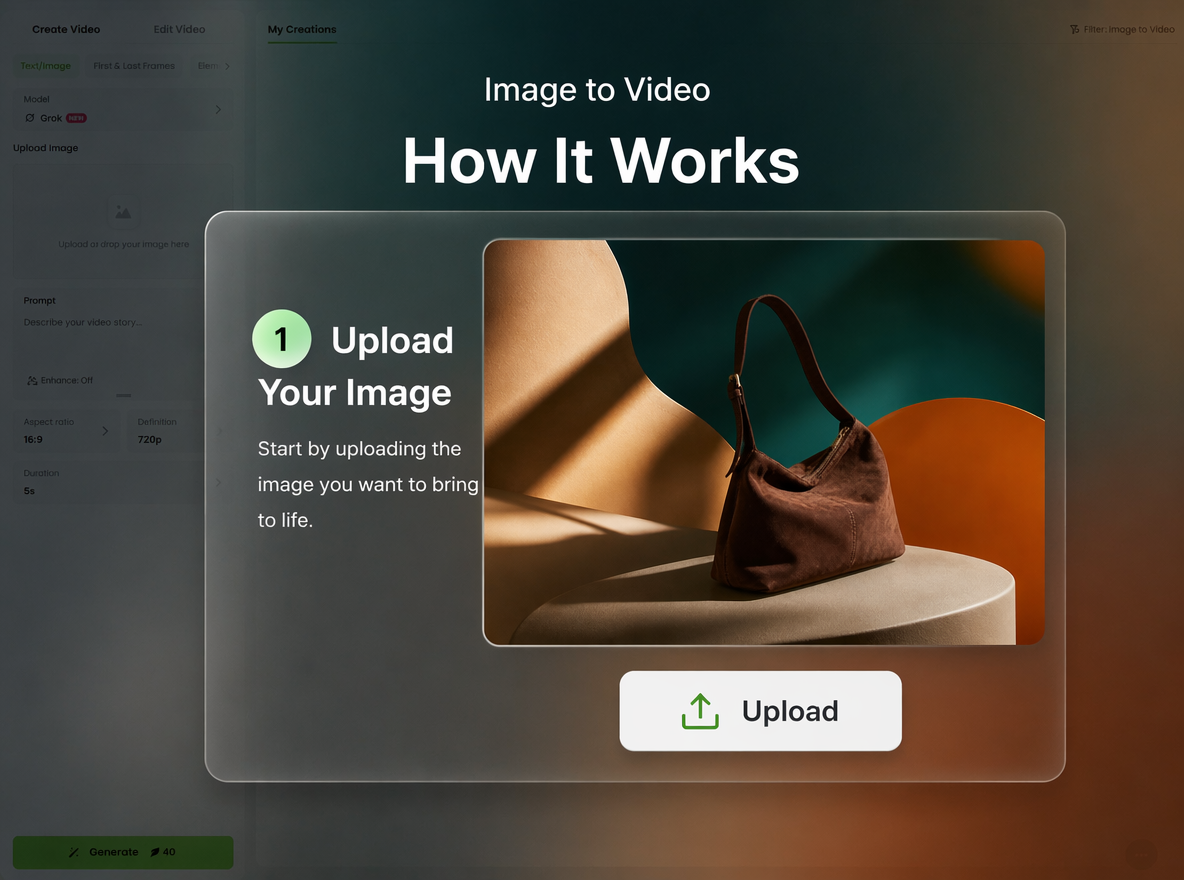Choose the Text/Image mode tab
1184x880 pixels.
pos(45,66)
